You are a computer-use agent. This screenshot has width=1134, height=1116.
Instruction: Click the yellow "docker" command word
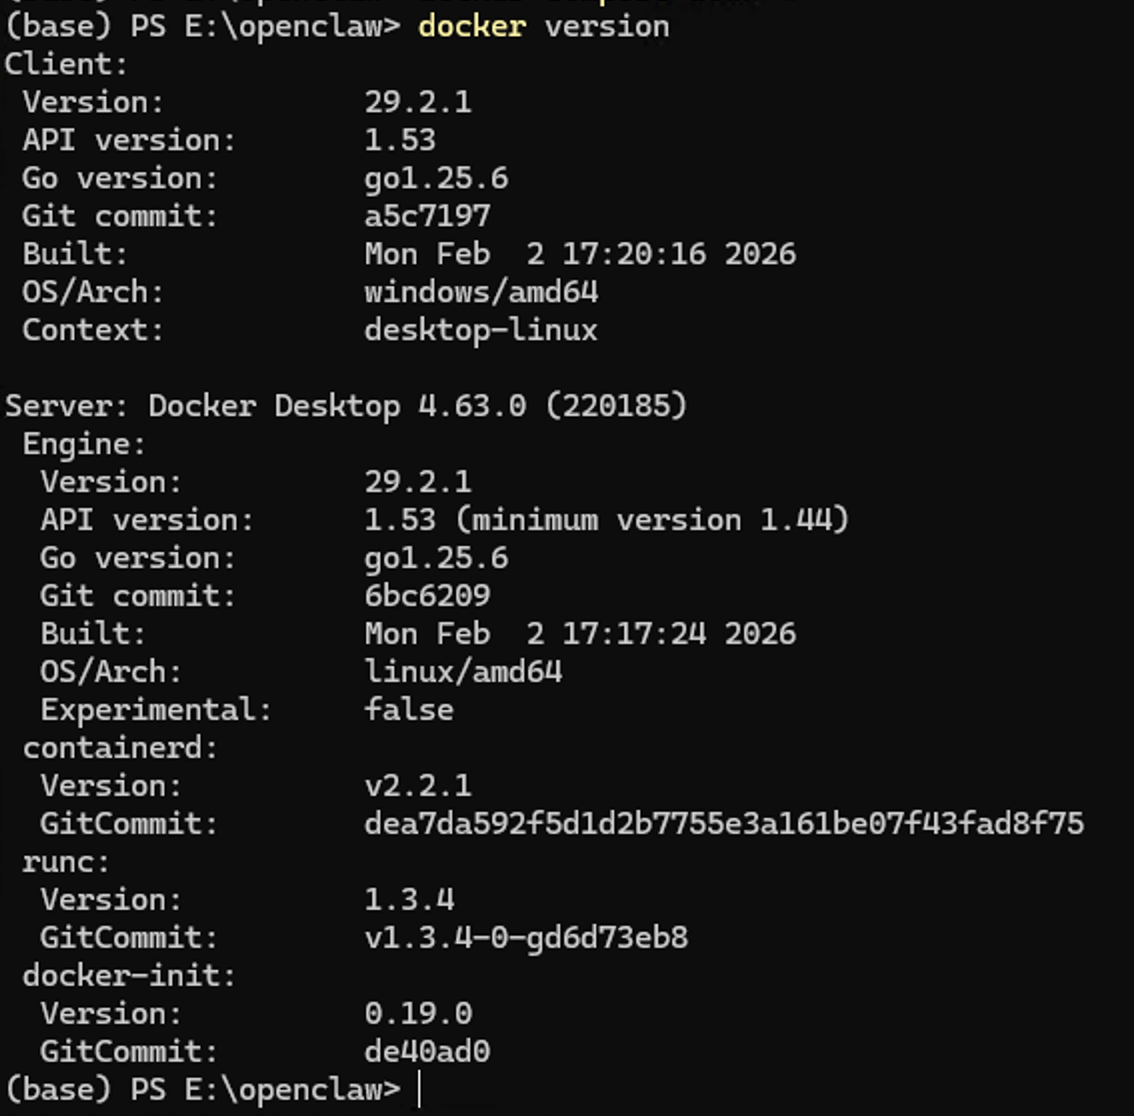(471, 26)
